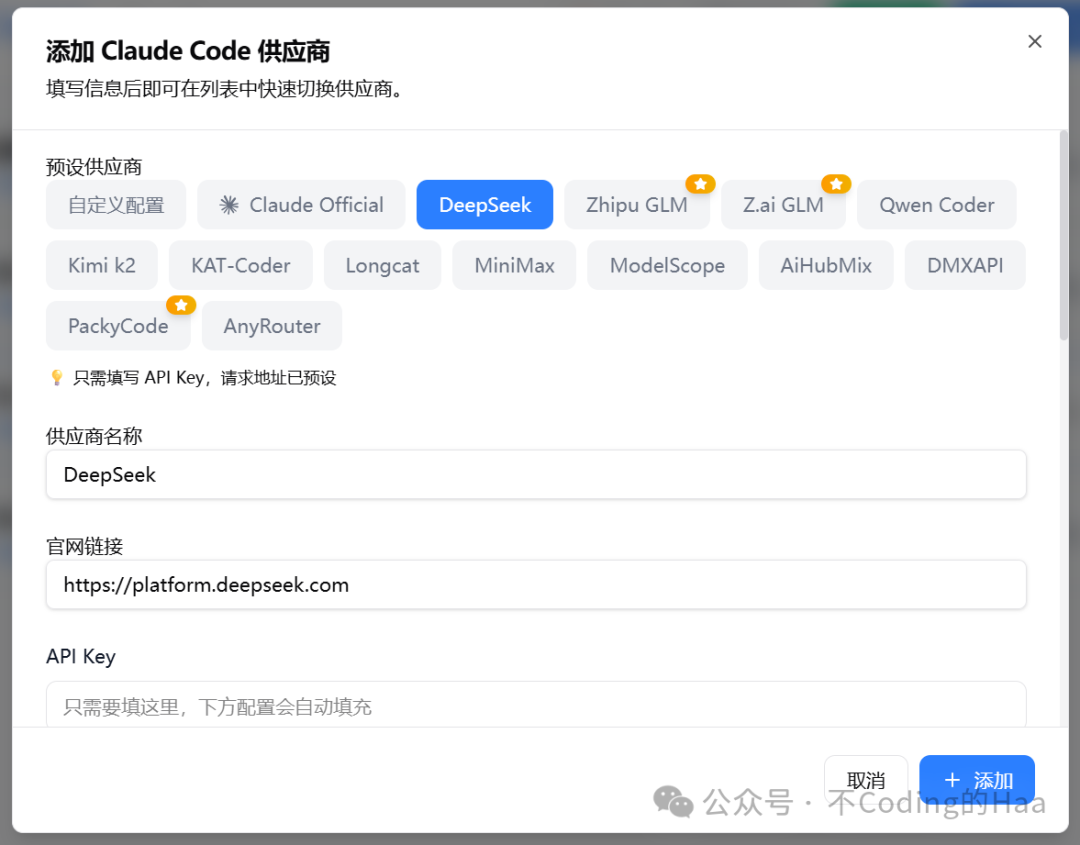Pick the ModelScope preset
Image resolution: width=1080 pixels, height=845 pixels.
tap(667, 265)
